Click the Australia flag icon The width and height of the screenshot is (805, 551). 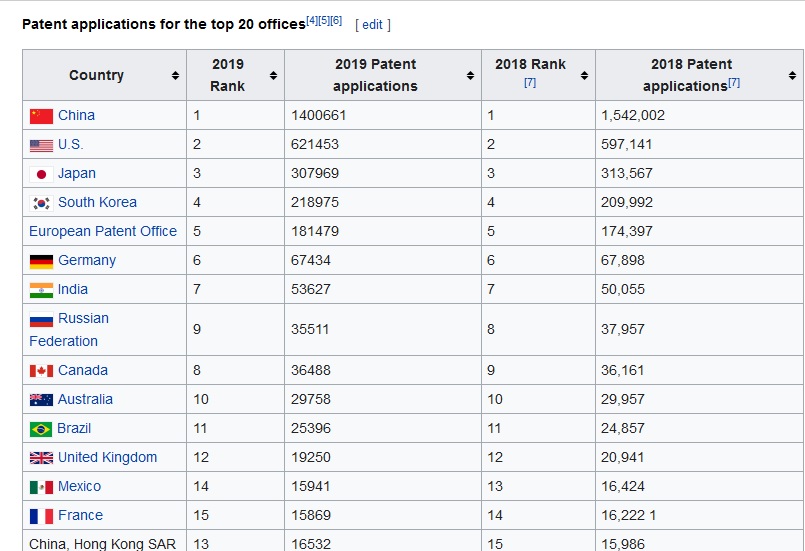coord(41,400)
